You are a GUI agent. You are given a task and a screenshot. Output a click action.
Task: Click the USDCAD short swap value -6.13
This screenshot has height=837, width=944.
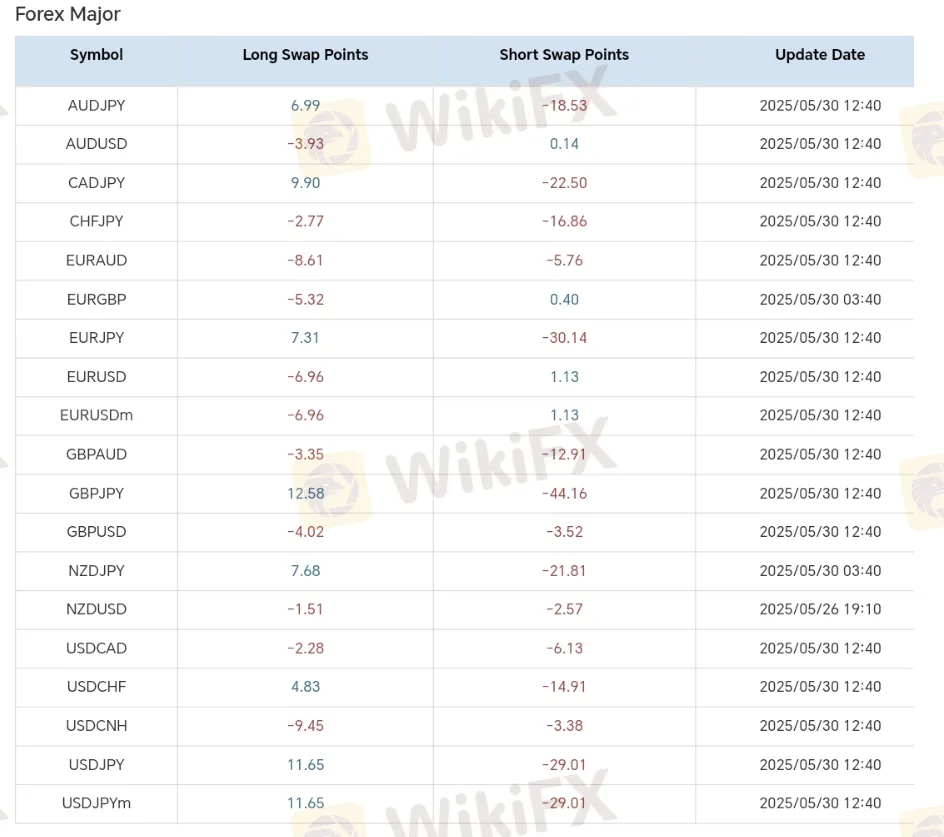564,648
